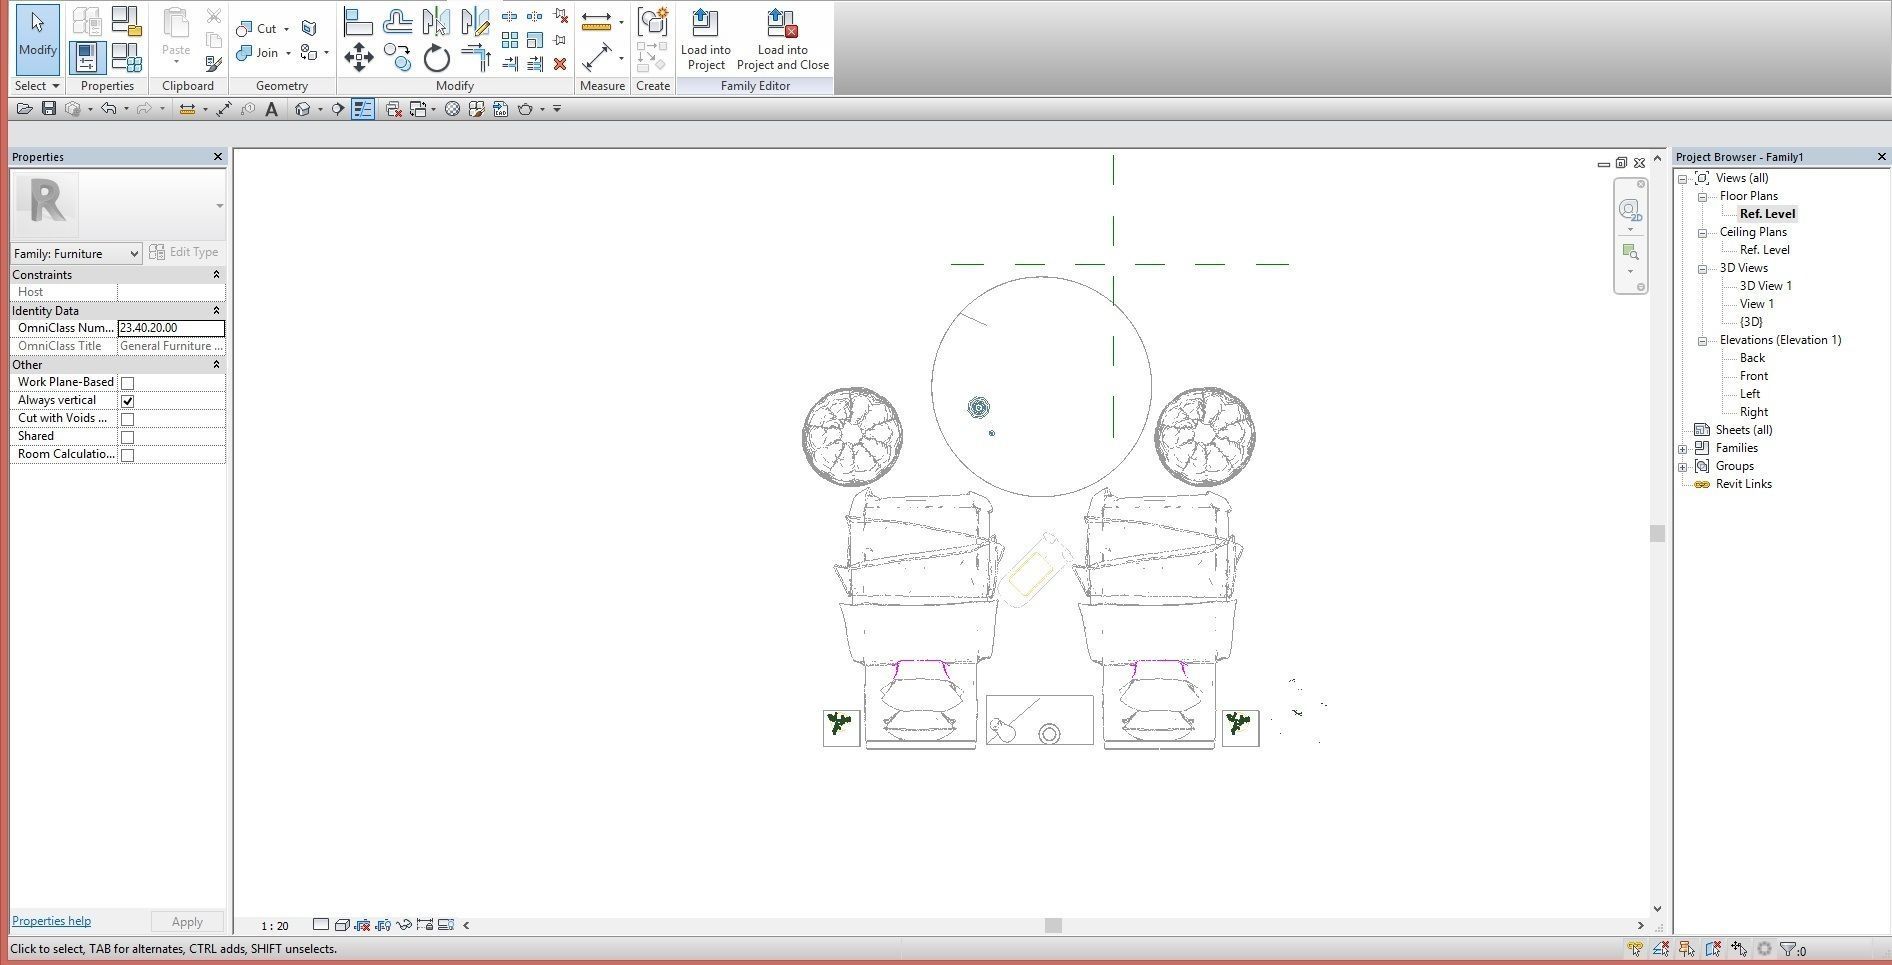The width and height of the screenshot is (1892, 965).
Task: Open the Family Types dialog
Action: (x=126, y=57)
